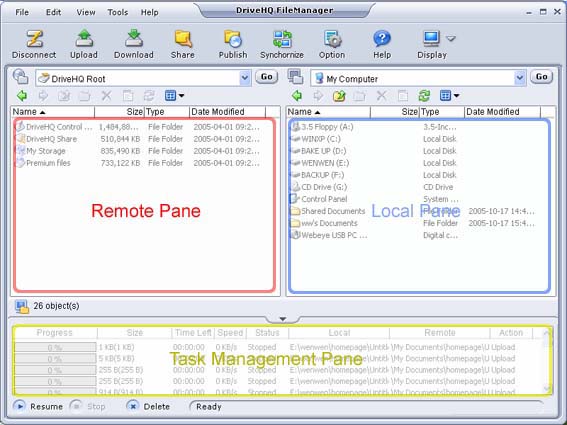Open the Option settings icon
Screen dimensions: 567x425
(x=332, y=39)
